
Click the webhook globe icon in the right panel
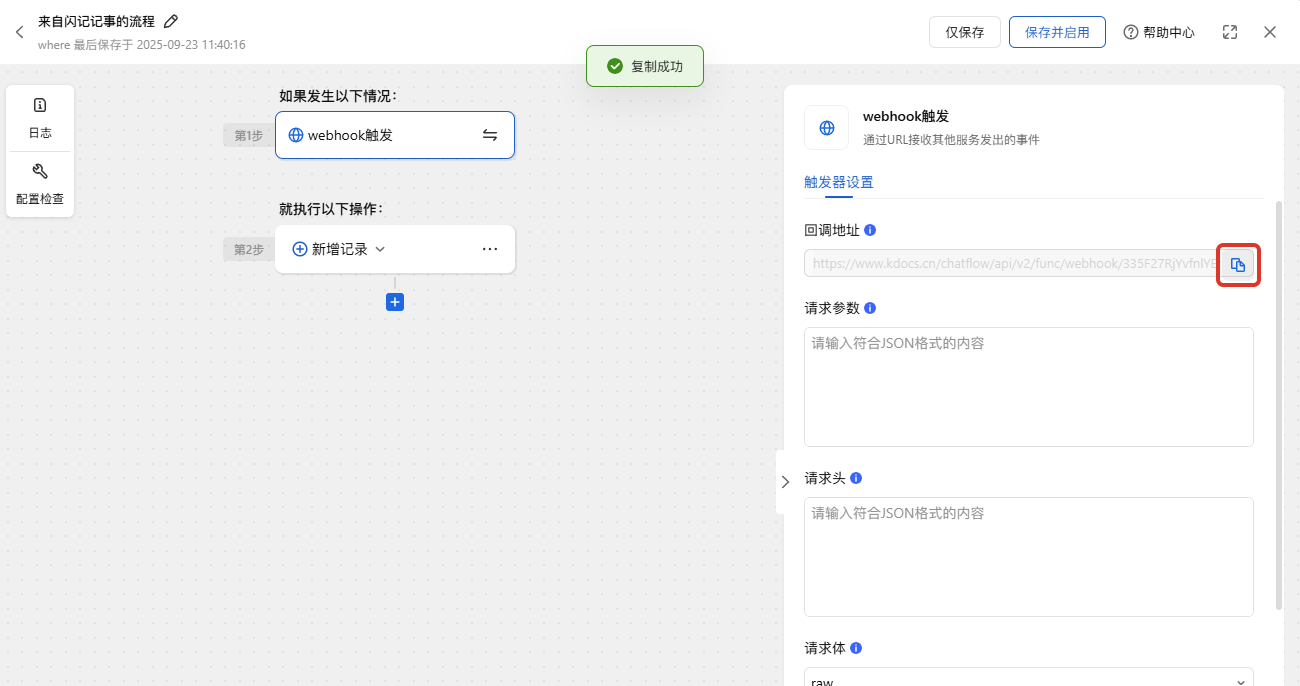coord(826,128)
